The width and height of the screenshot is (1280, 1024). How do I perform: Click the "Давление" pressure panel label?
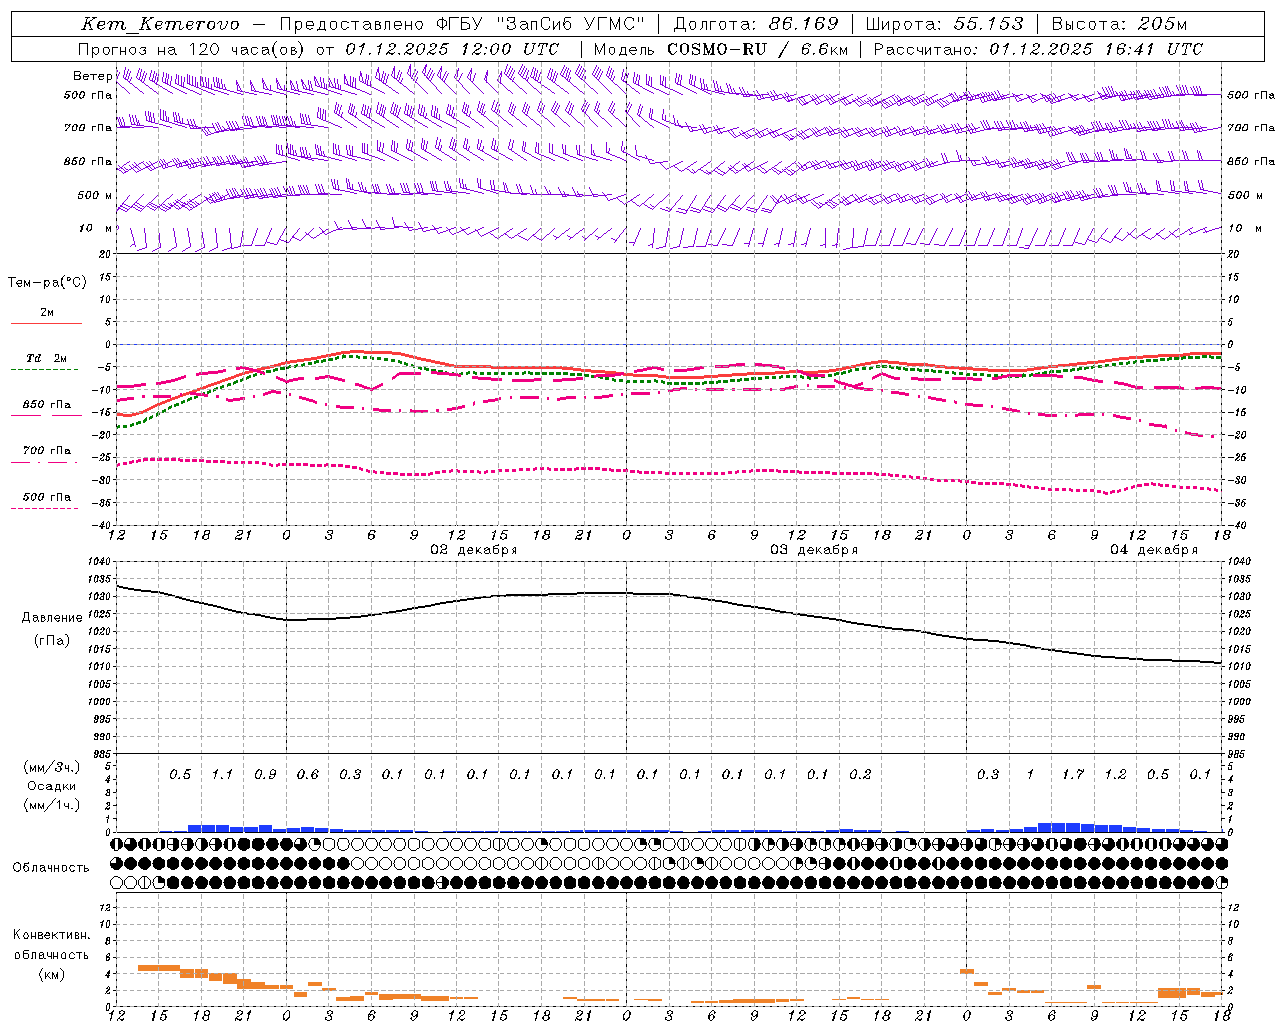pyautogui.click(x=52, y=618)
